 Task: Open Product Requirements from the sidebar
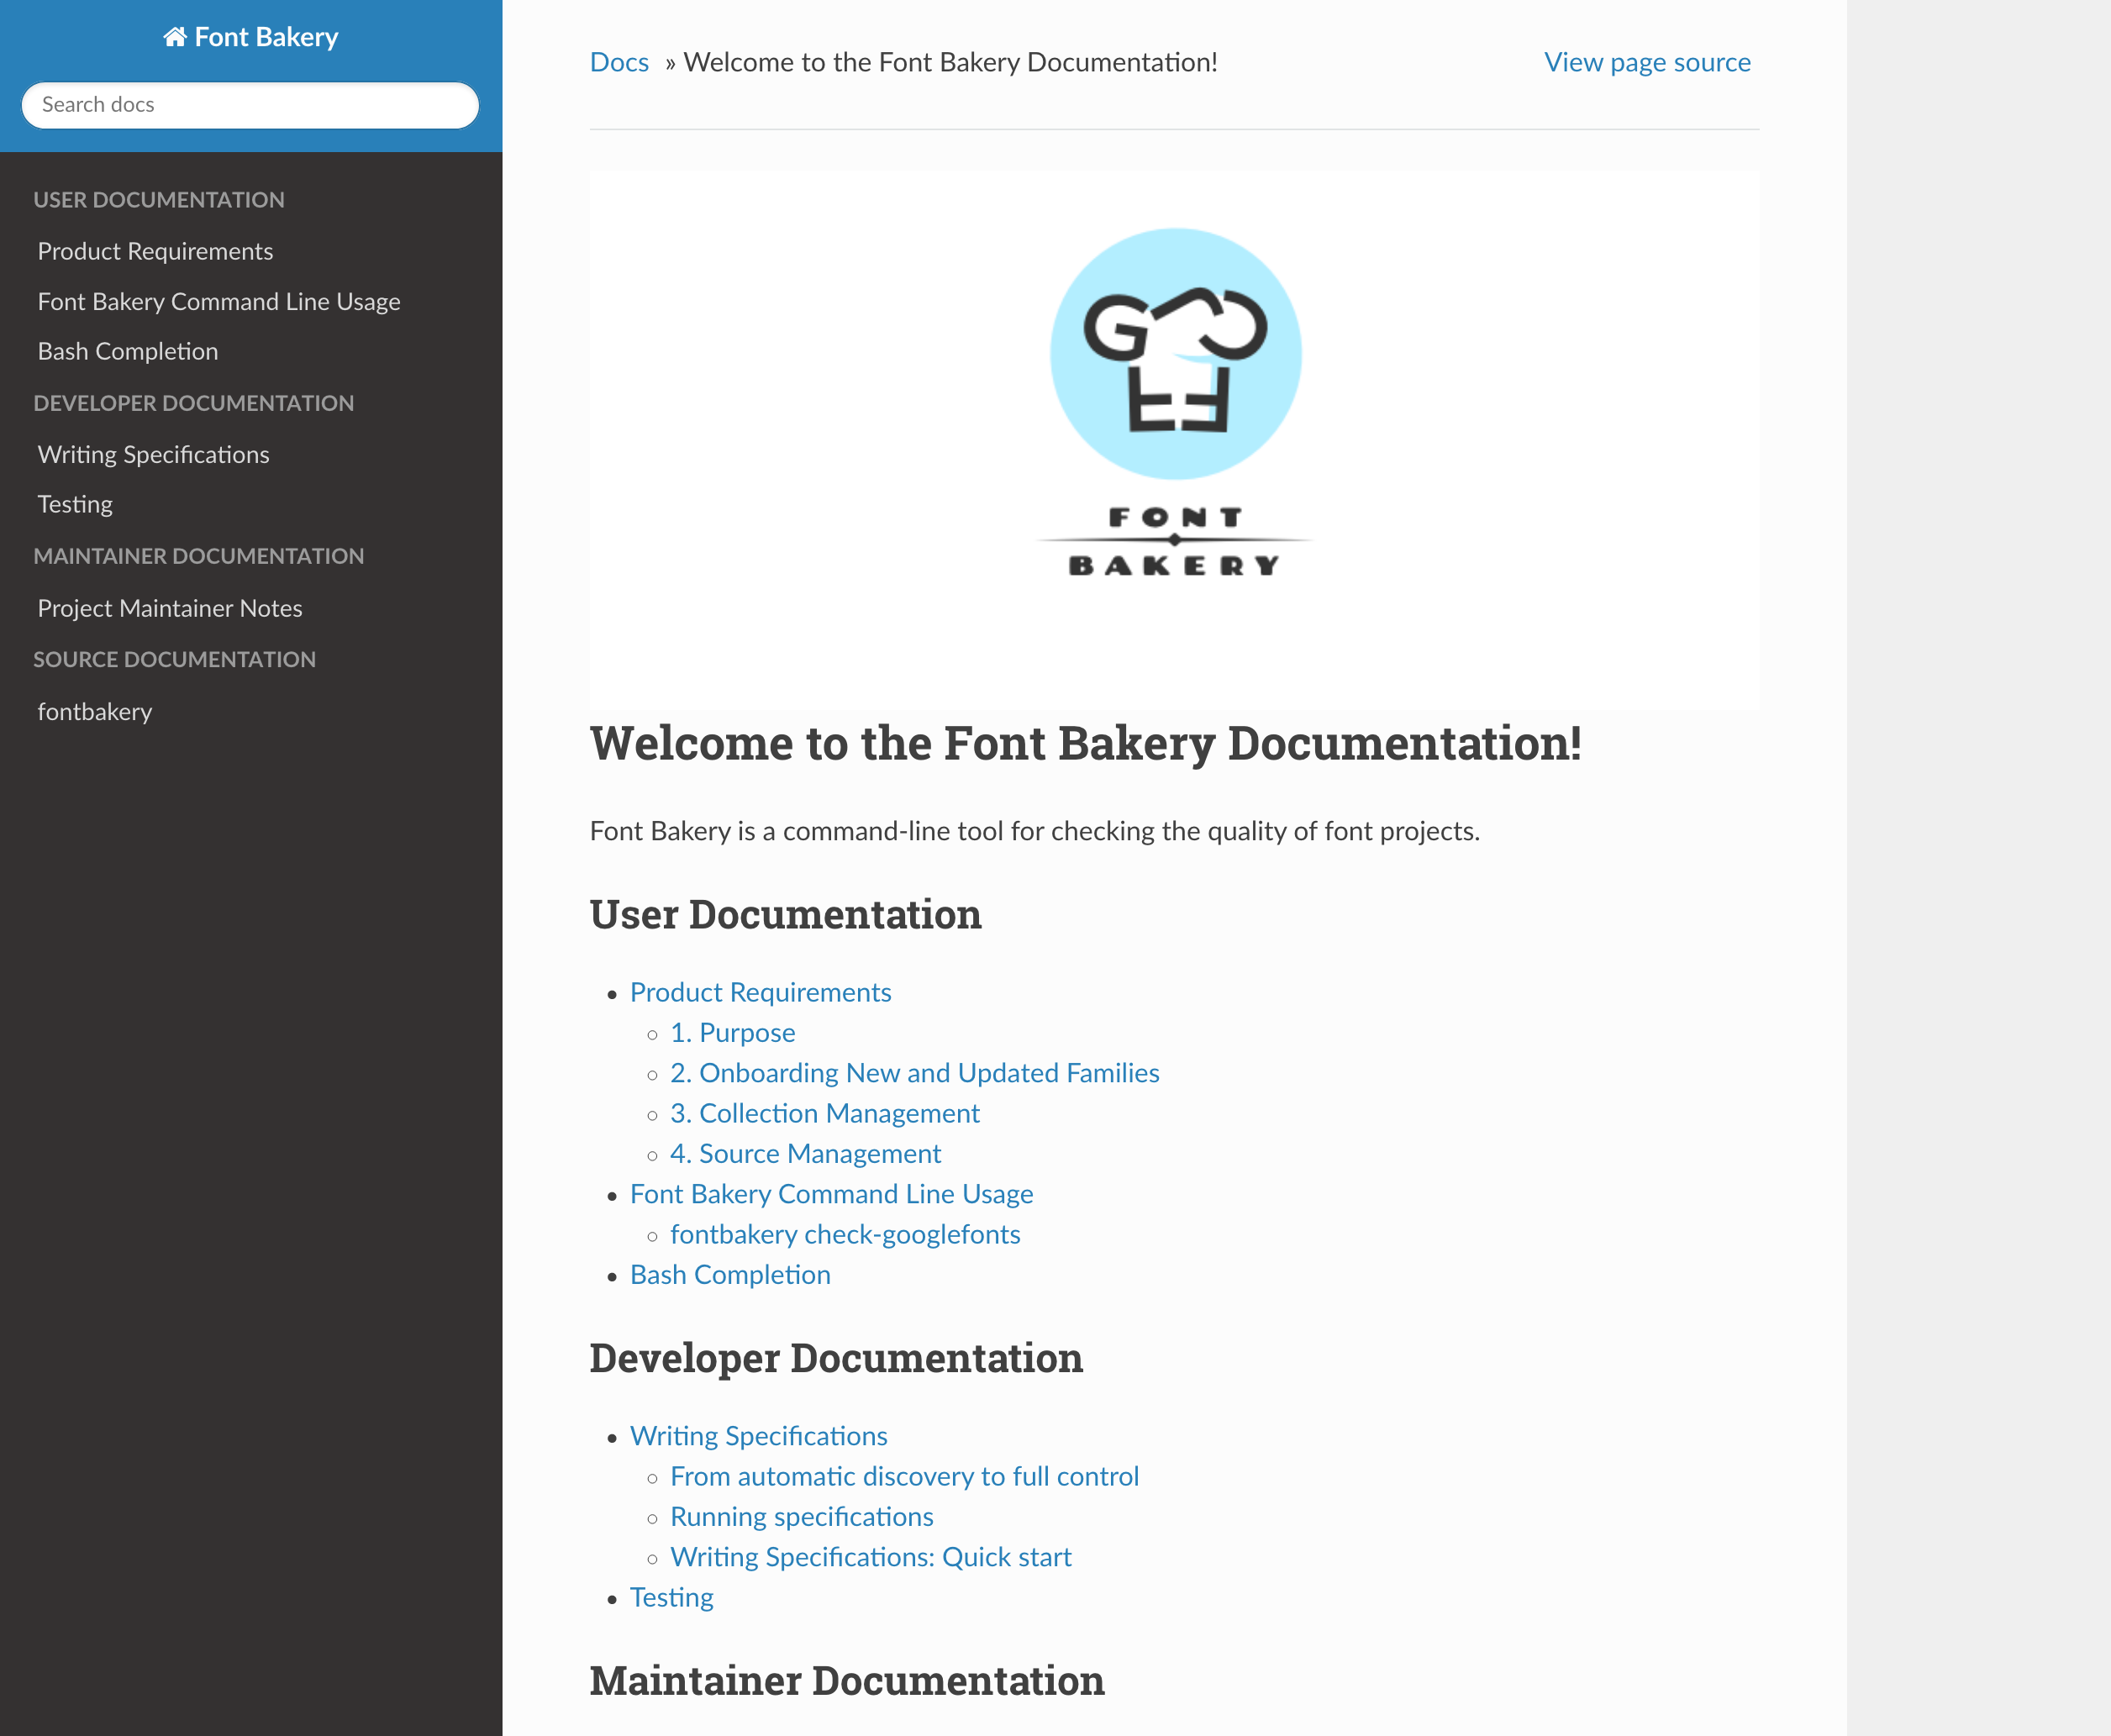(x=155, y=251)
